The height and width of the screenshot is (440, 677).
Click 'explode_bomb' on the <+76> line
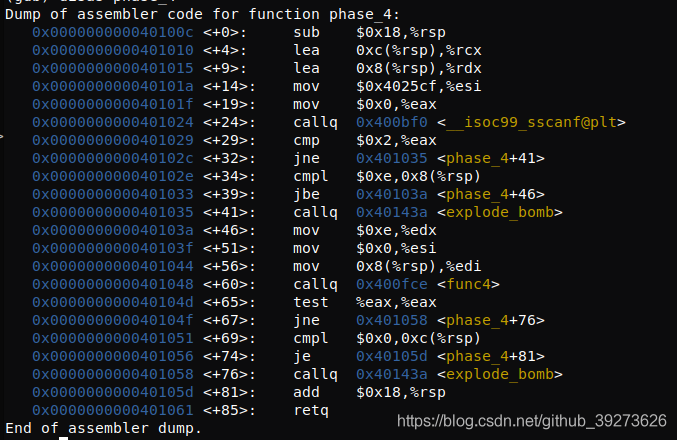(500, 374)
